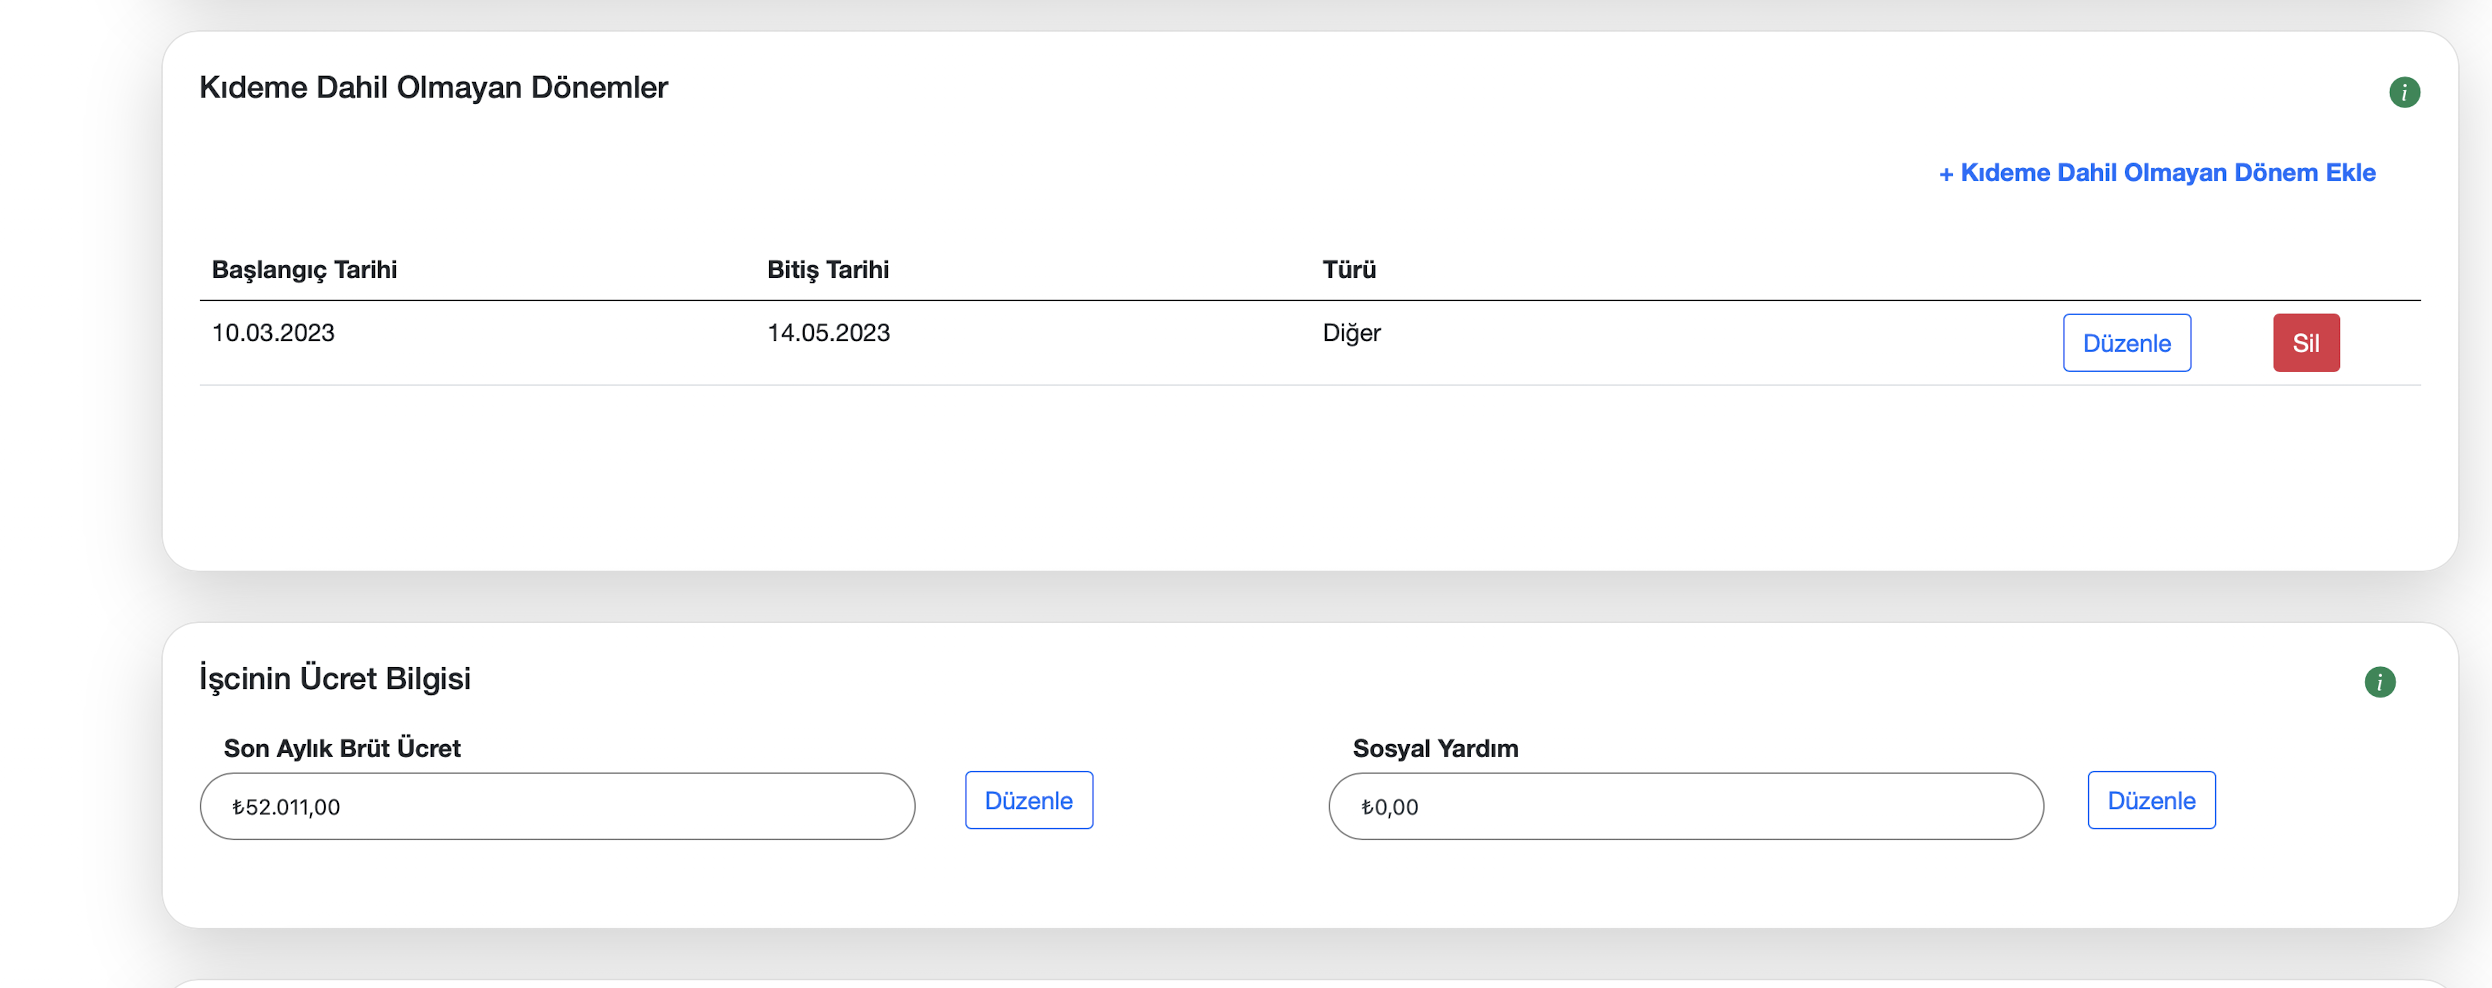Viewport: 2492px width, 988px height.
Task: Delete the period row with Sil
Action: click(x=2305, y=343)
